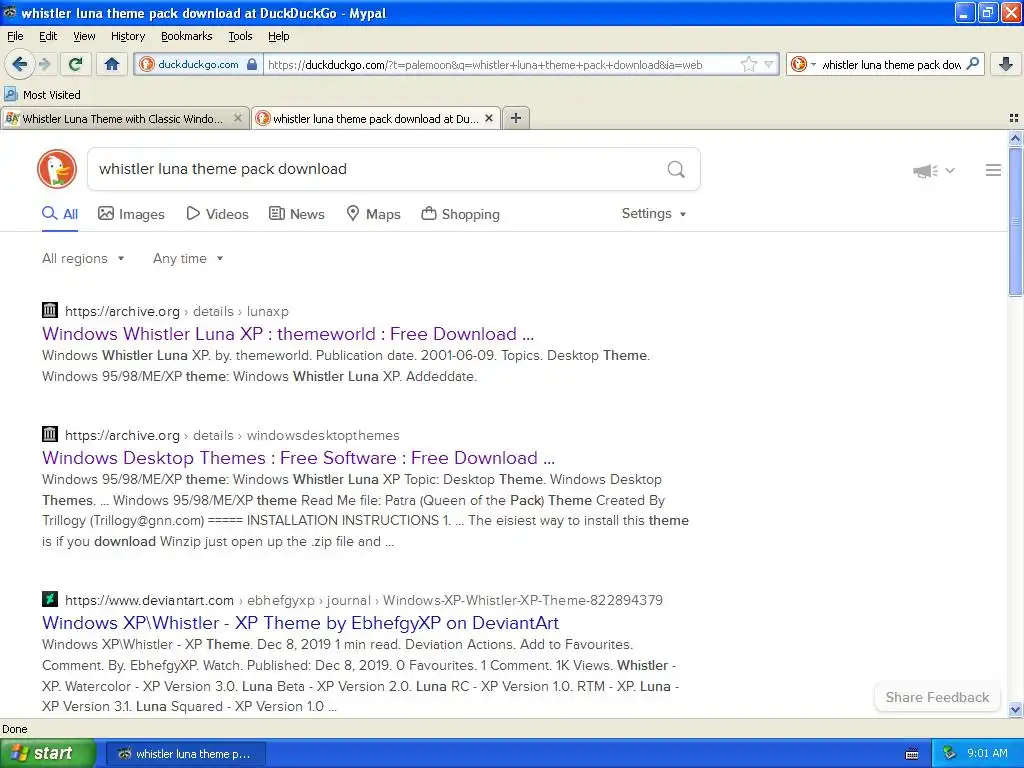
Task: Click the Forward navigation arrow
Action: [44, 64]
